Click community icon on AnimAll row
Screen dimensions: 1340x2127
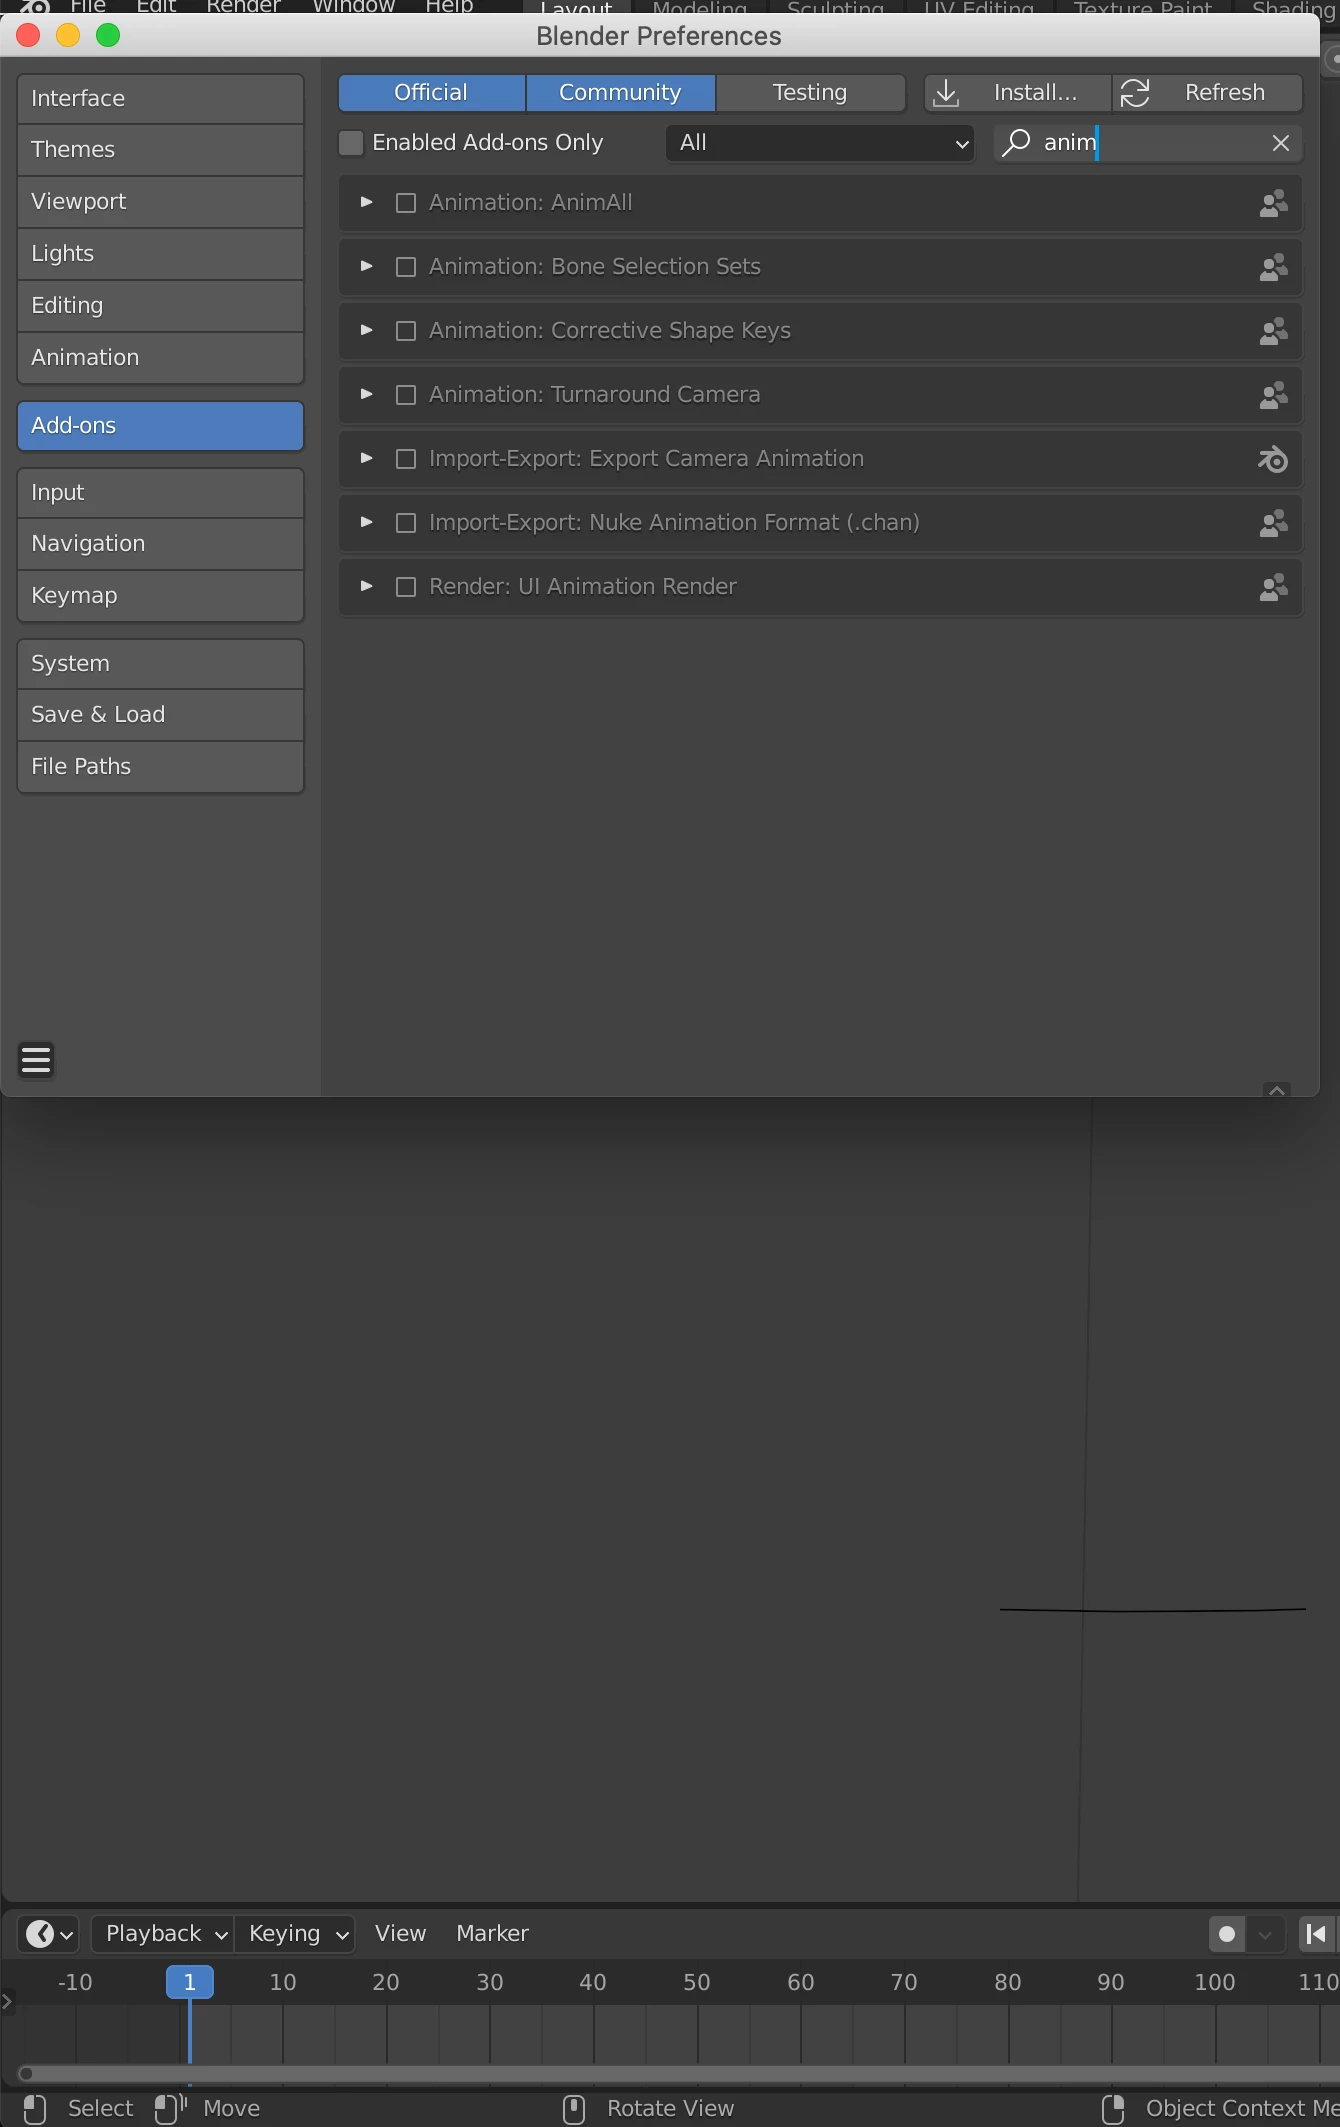[1273, 204]
